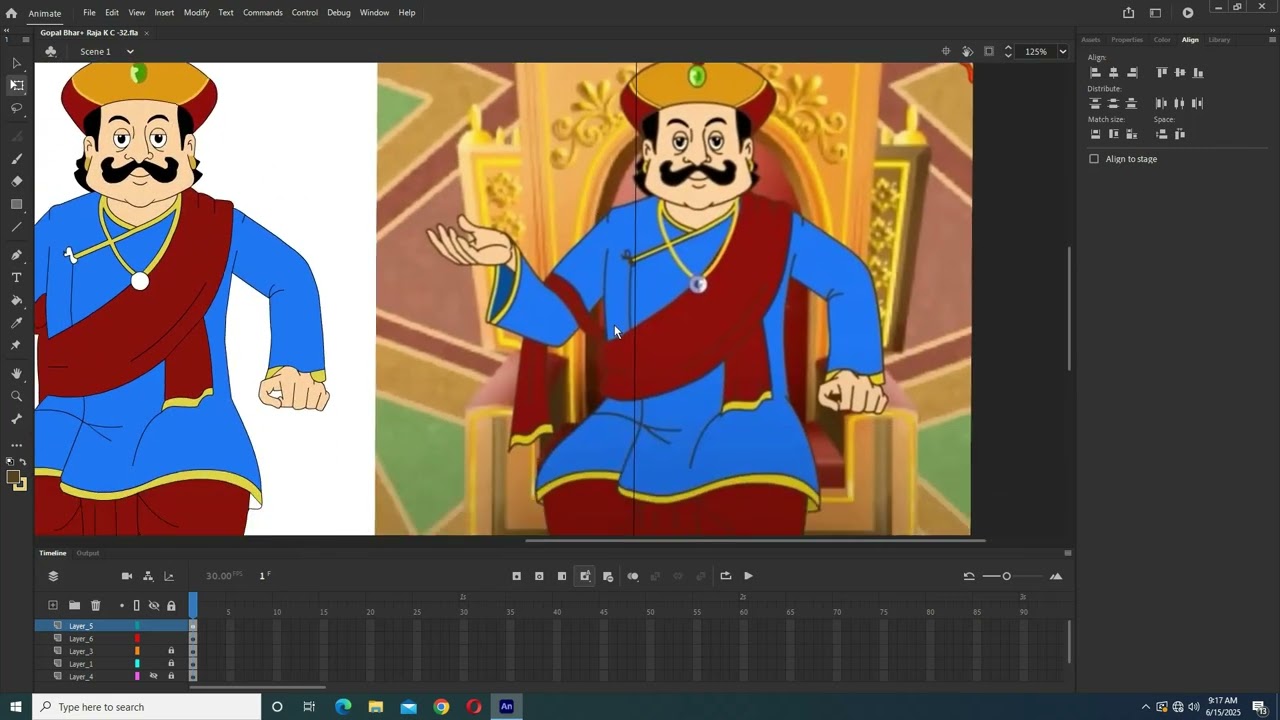Select the Zoom magnifier tool
Screen dimensions: 1280x720
[17, 396]
